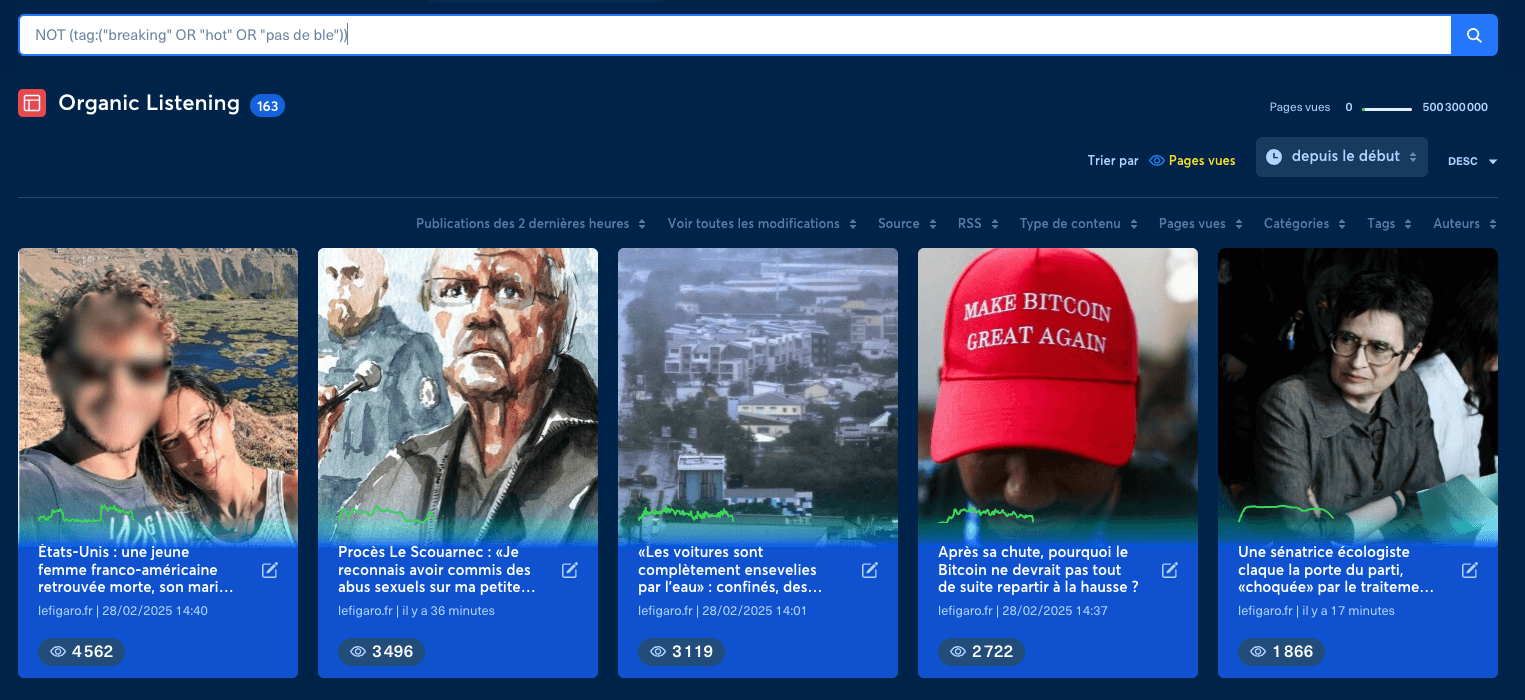This screenshot has width=1525, height=700.
Task: Open Voir toutes les modifications filter
Action: [x=762, y=224]
